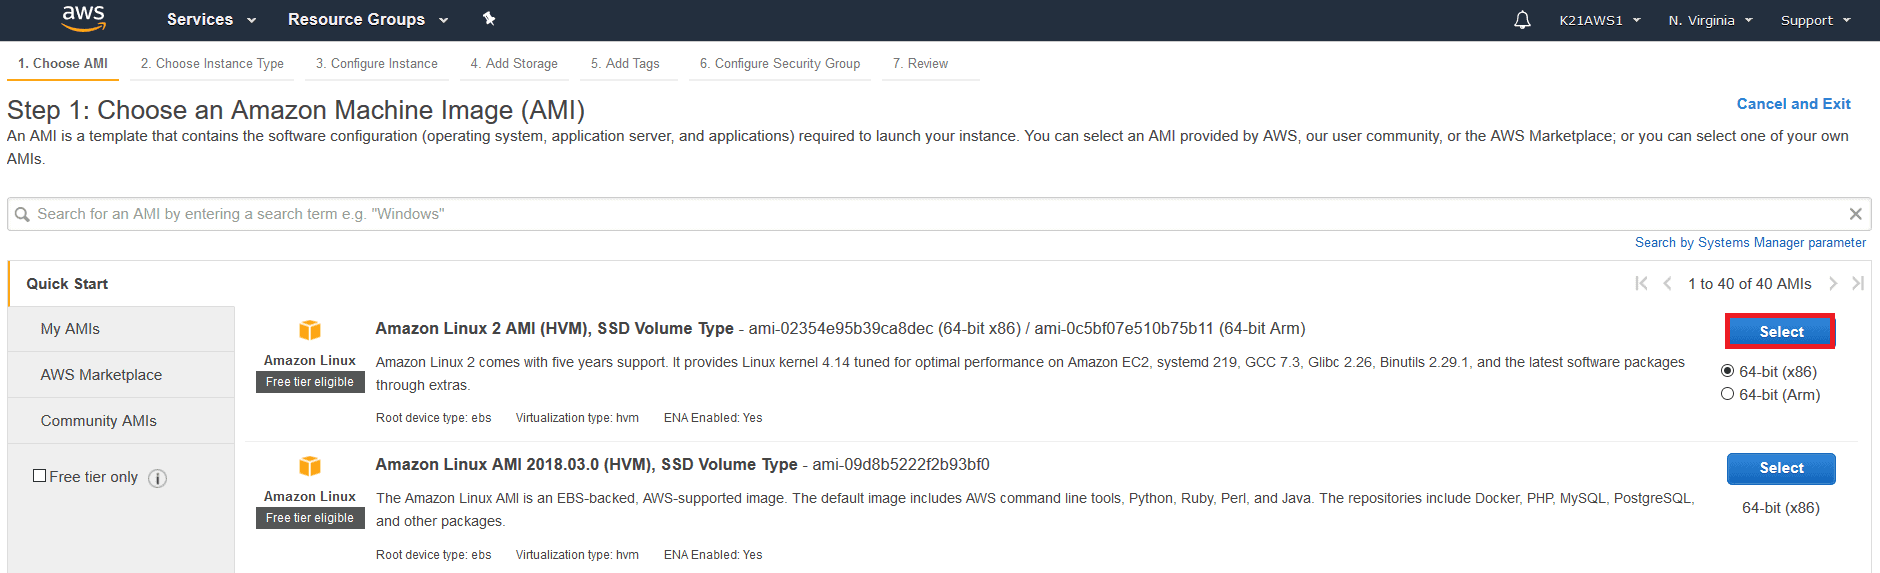1880x573 pixels.
Task: Click the pin shortcut icon in navbar
Action: [x=489, y=19]
